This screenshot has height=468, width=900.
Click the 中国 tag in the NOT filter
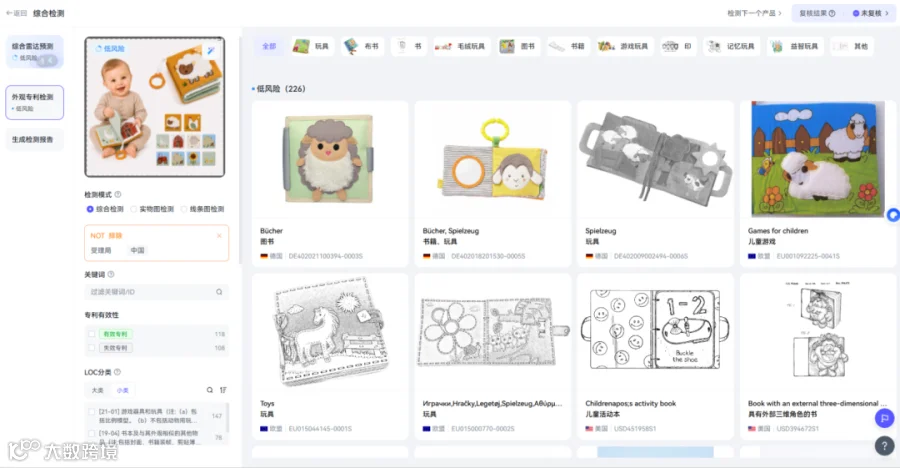137,250
